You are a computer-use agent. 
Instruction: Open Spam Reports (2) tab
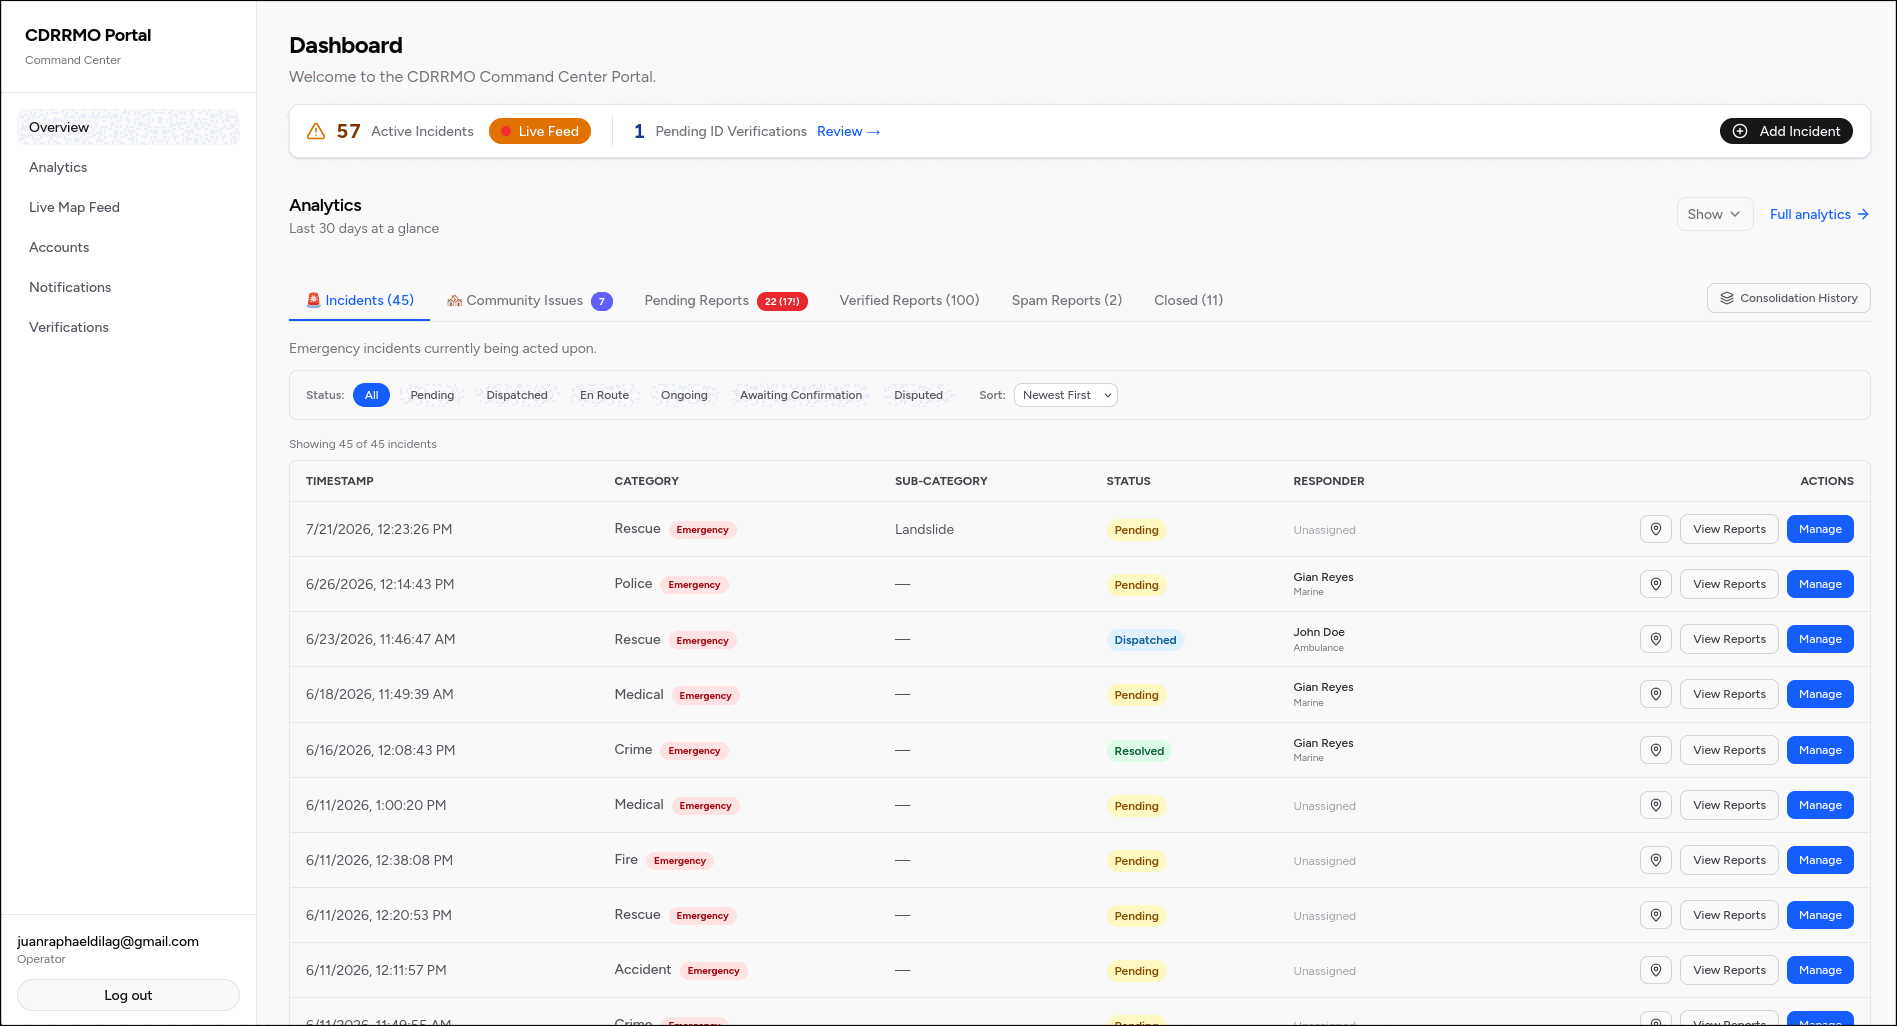coord(1066,300)
